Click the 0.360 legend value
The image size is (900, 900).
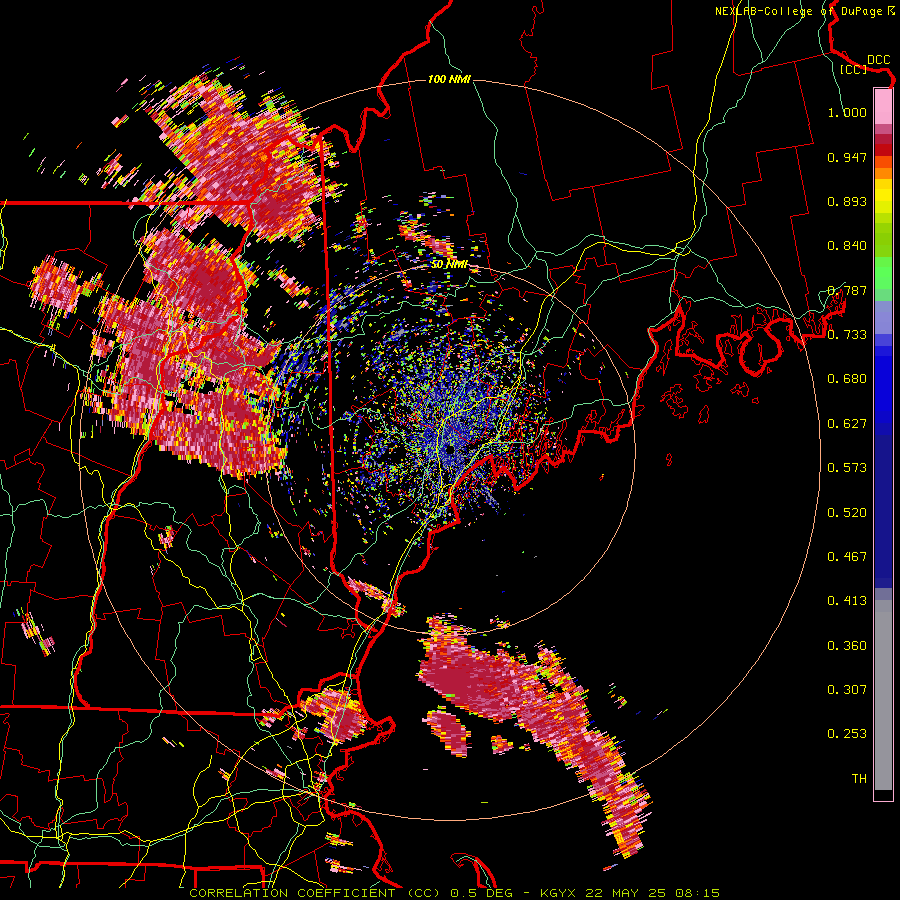click(x=847, y=646)
